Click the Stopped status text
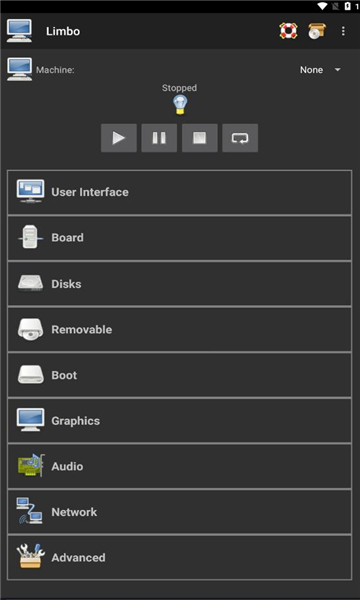This screenshot has width=360, height=600. (179, 88)
